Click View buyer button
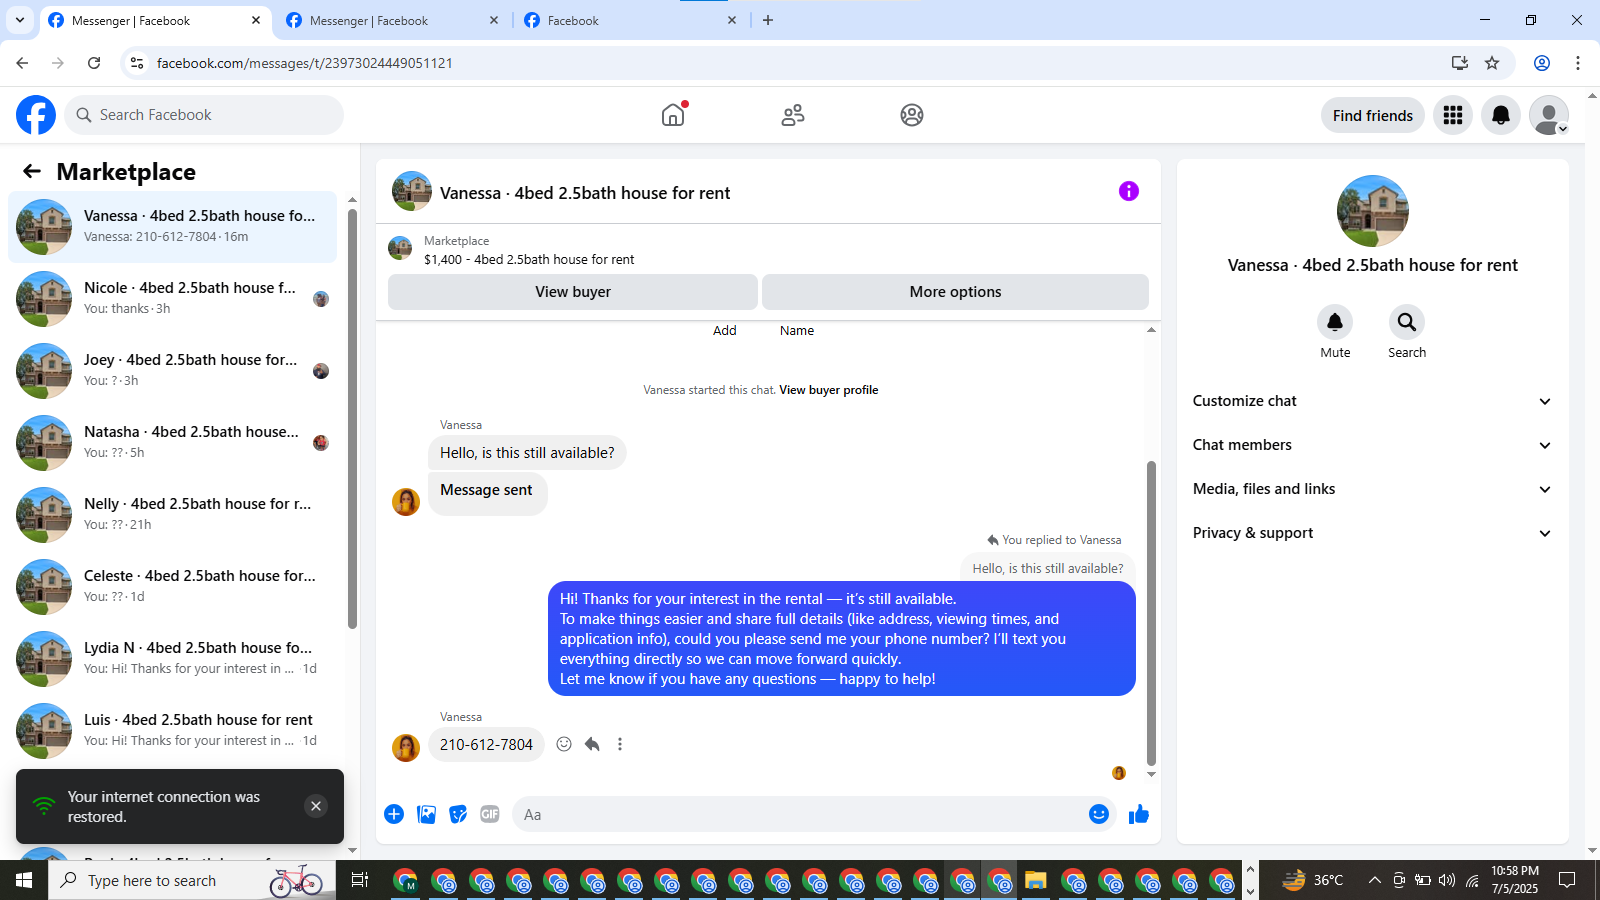 (x=573, y=292)
